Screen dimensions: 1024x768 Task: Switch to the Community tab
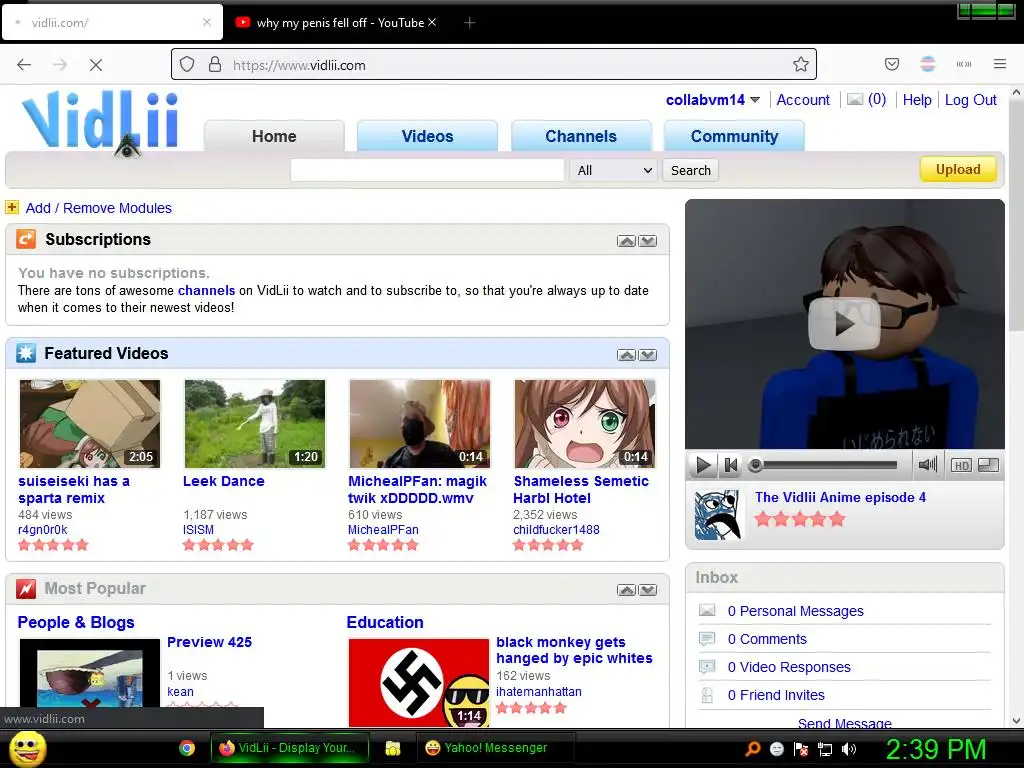(x=734, y=136)
